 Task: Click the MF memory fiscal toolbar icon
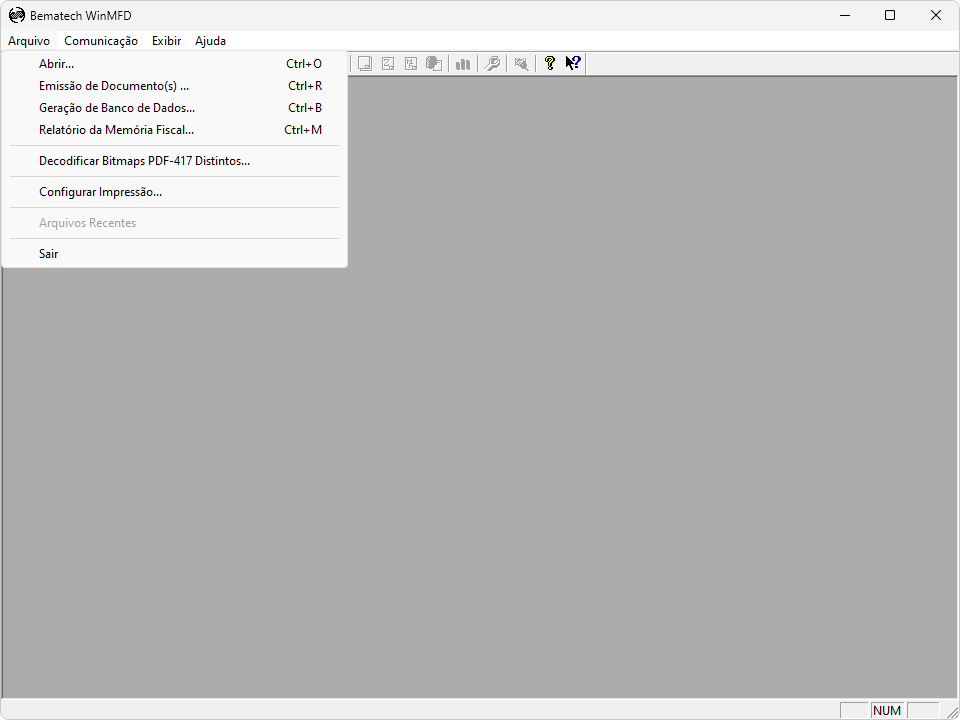click(x=411, y=63)
